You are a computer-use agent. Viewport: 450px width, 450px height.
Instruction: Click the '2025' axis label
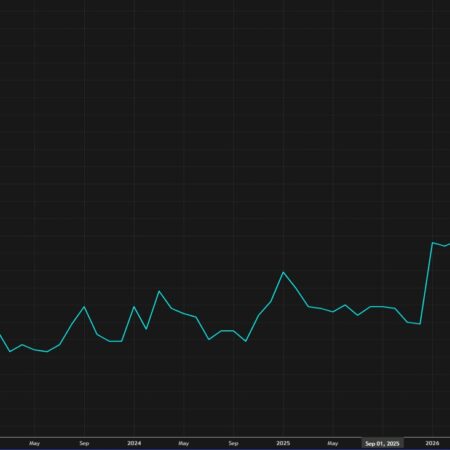click(x=283, y=443)
